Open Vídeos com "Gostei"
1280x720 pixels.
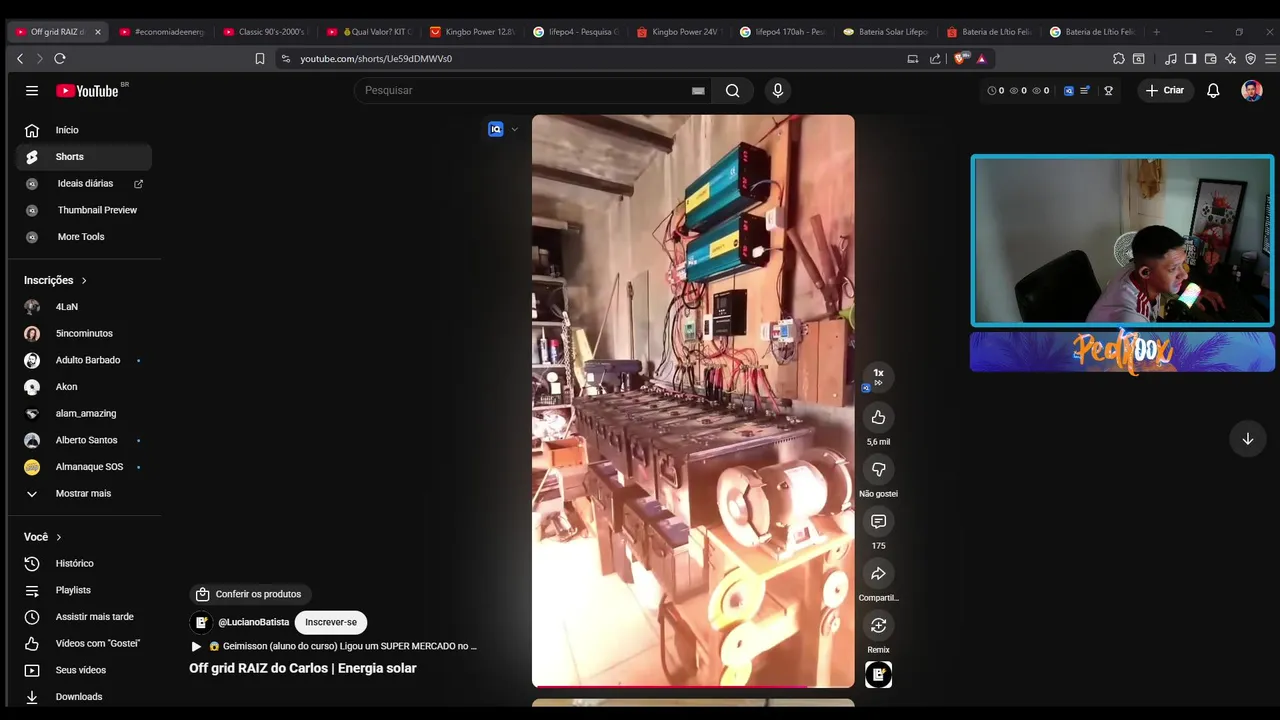pyautogui.click(x=83, y=643)
